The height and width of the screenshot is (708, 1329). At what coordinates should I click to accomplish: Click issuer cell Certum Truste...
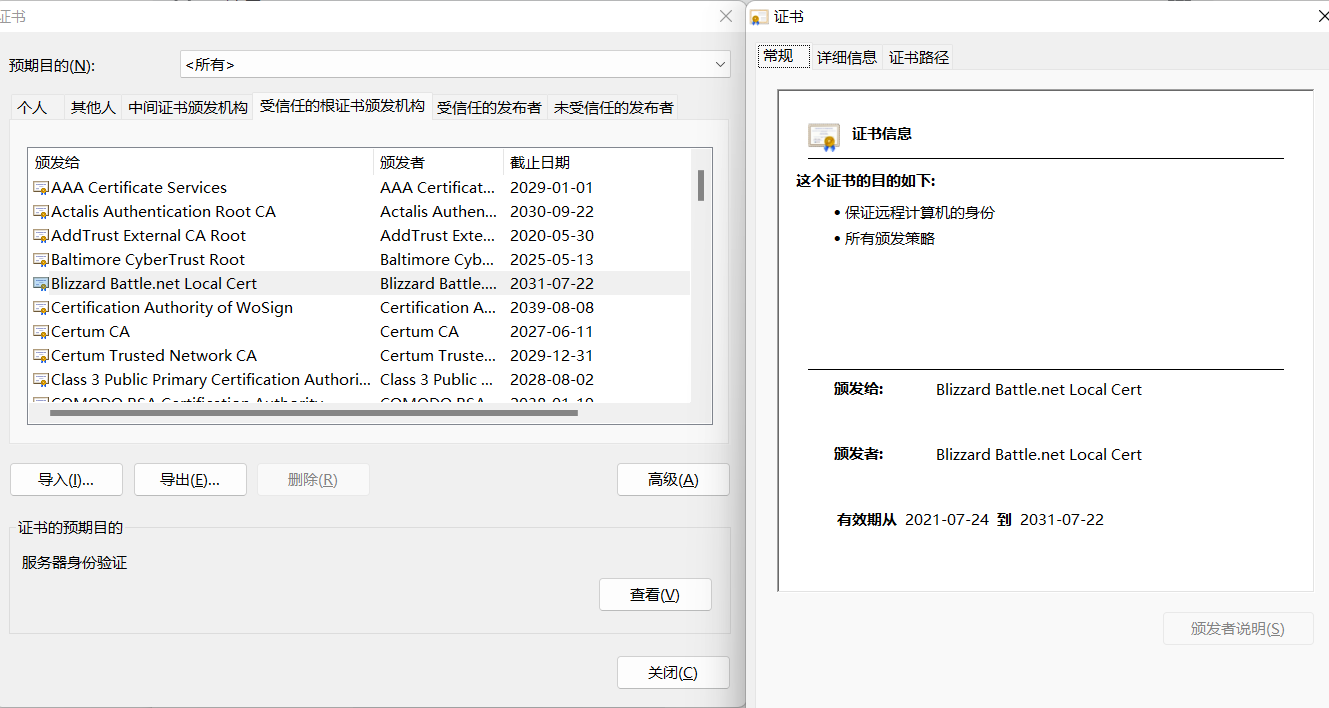pyautogui.click(x=438, y=356)
